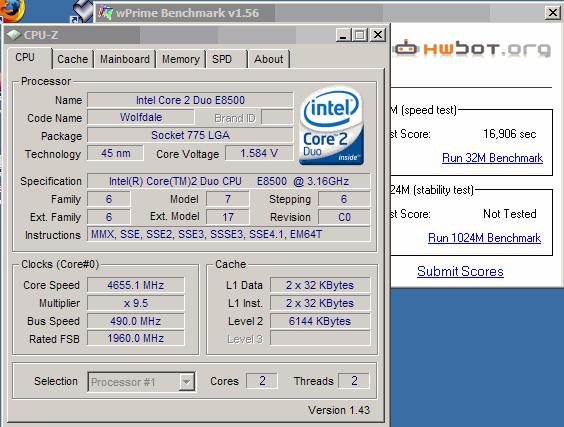Image resolution: width=564 pixels, height=427 pixels.
Task: Close the wPrime Benchmark window
Action: click(552, 13)
